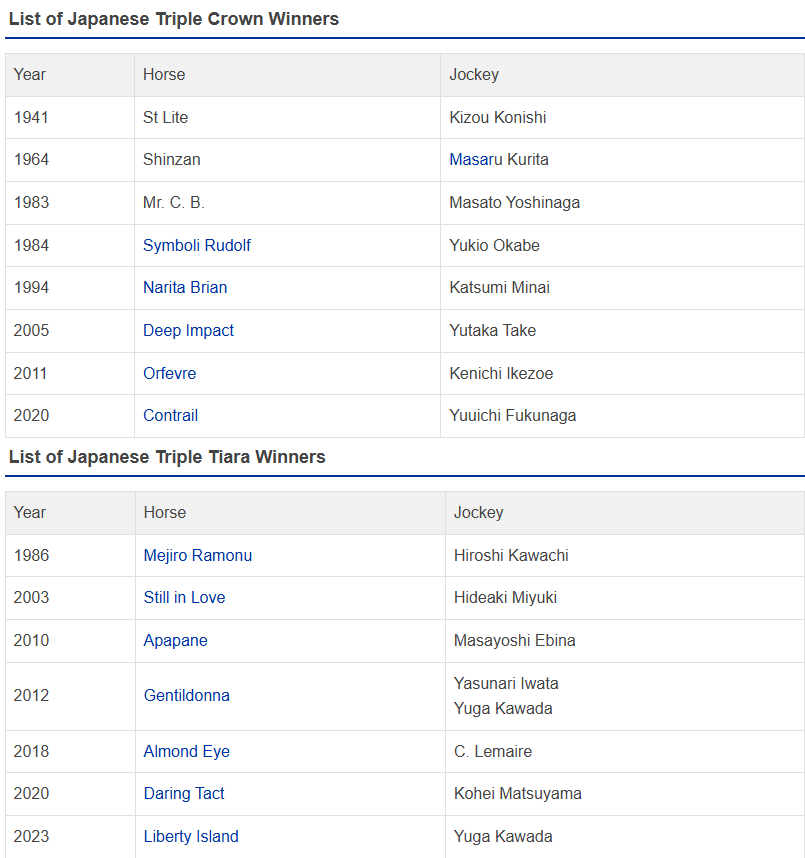805x858 pixels.
Task: Click the 'List of Japanese Triple Crown Winners' heading
Action: (x=174, y=19)
